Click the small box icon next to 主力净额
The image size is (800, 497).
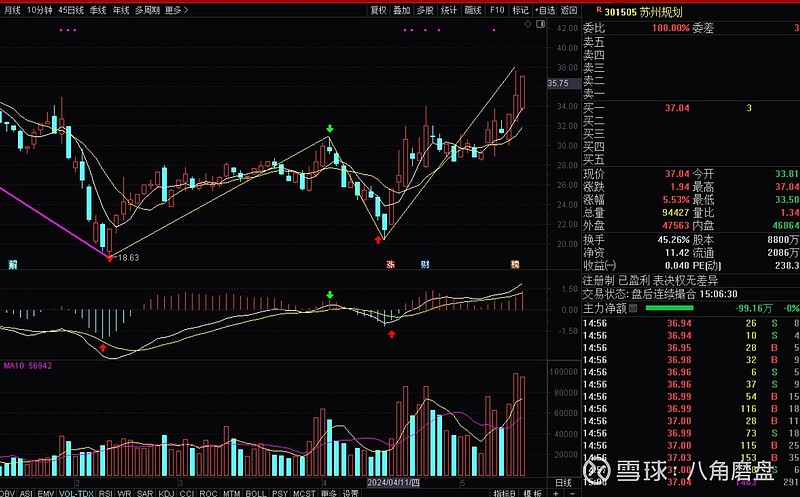tap(633, 308)
